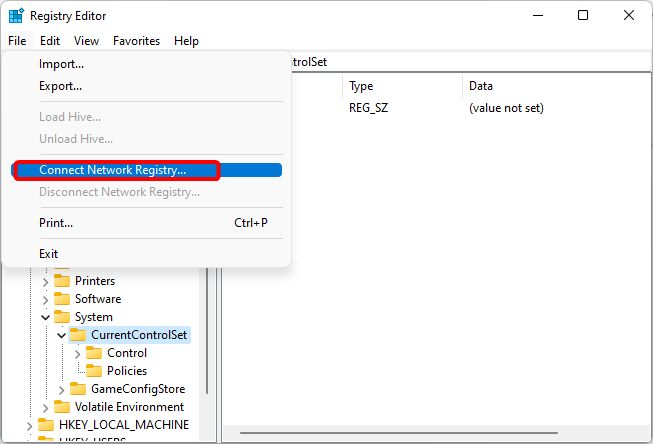Maximize the Registry Editor window
The image size is (653, 444).
pyautogui.click(x=583, y=15)
